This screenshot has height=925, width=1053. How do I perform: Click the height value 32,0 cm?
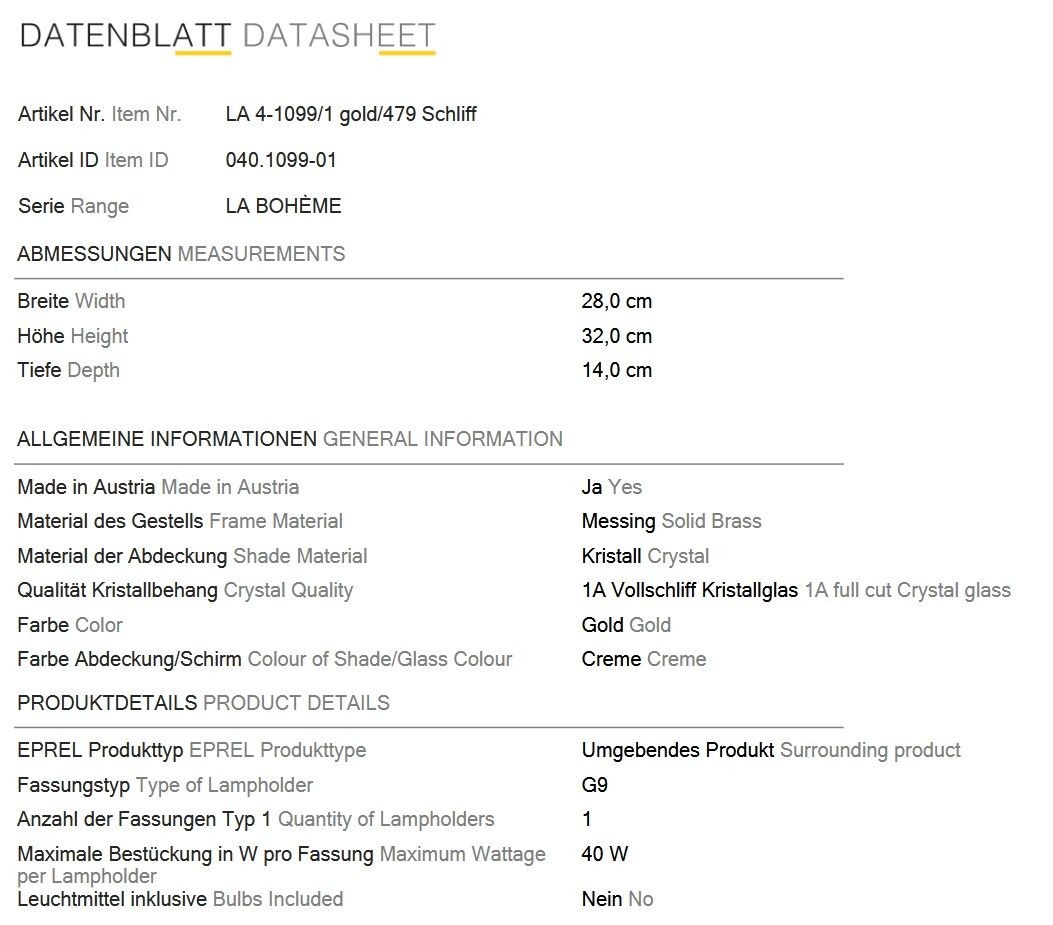pyautogui.click(x=616, y=336)
